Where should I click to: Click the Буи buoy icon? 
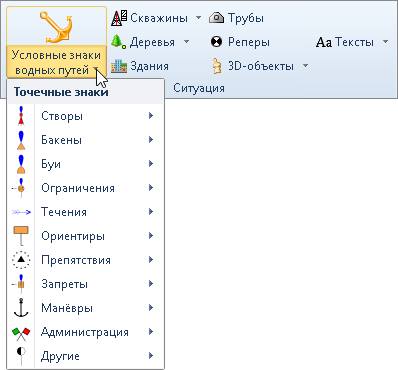click(x=21, y=164)
